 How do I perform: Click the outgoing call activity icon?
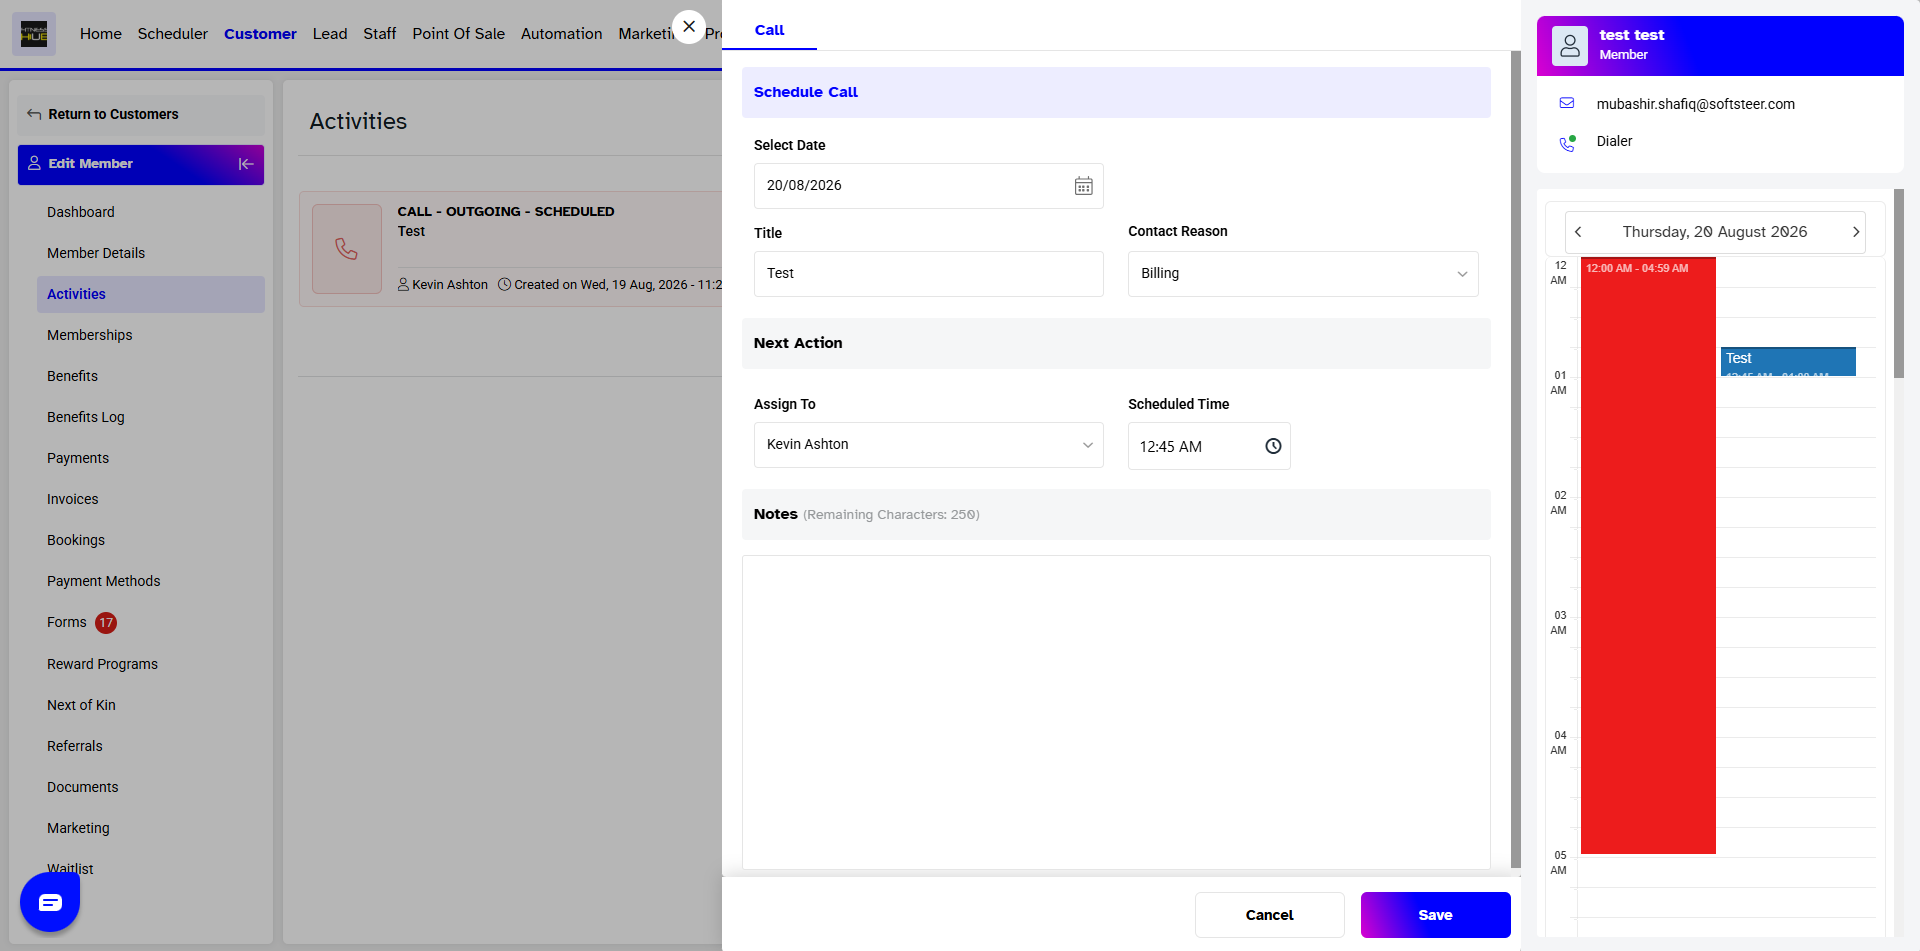click(347, 249)
